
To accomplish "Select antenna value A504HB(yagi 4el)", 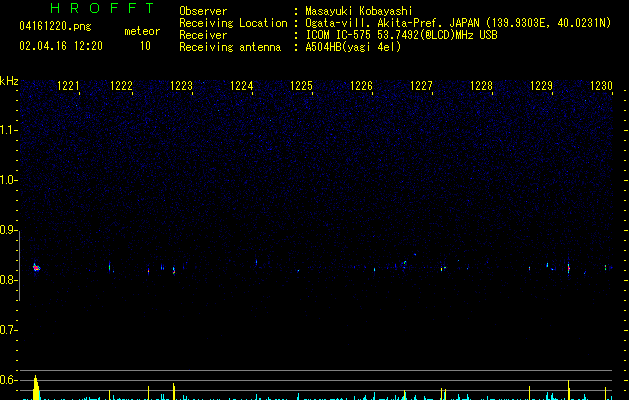I will (x=353, y=47).
